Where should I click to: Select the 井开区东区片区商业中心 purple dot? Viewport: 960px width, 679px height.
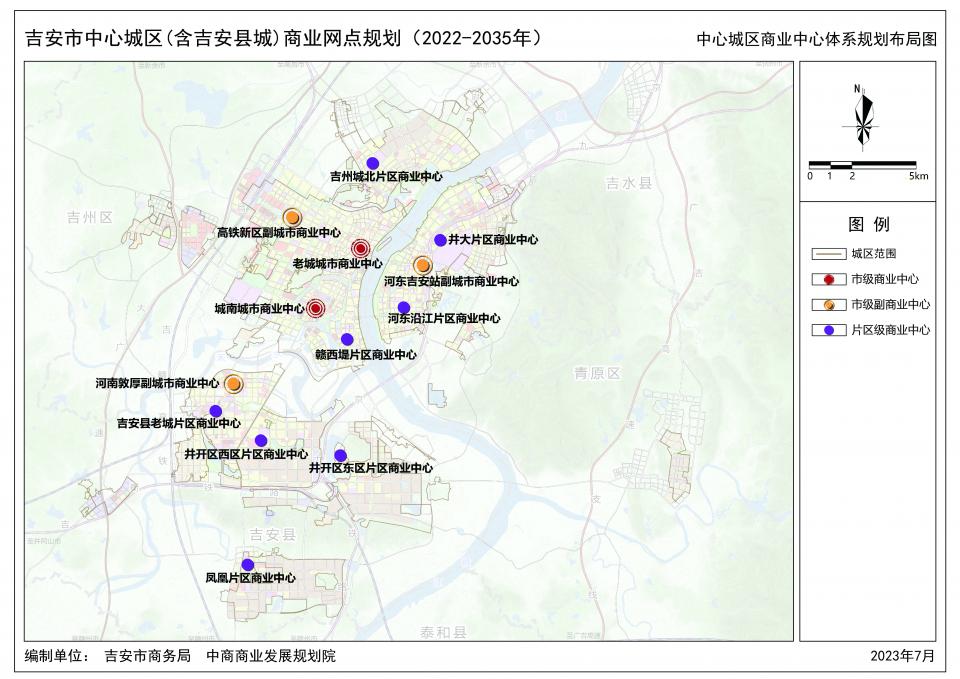point(340,455)
